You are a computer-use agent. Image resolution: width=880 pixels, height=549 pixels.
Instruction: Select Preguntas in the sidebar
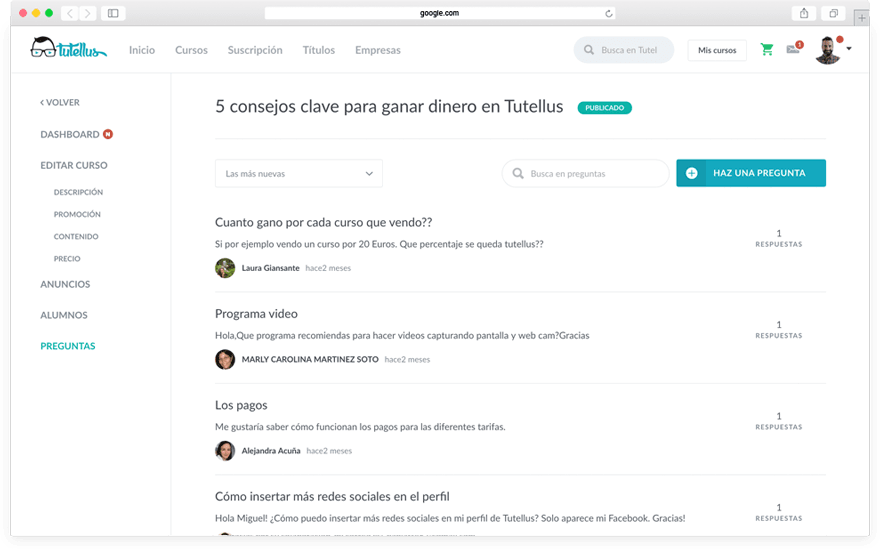coord(68,346)
